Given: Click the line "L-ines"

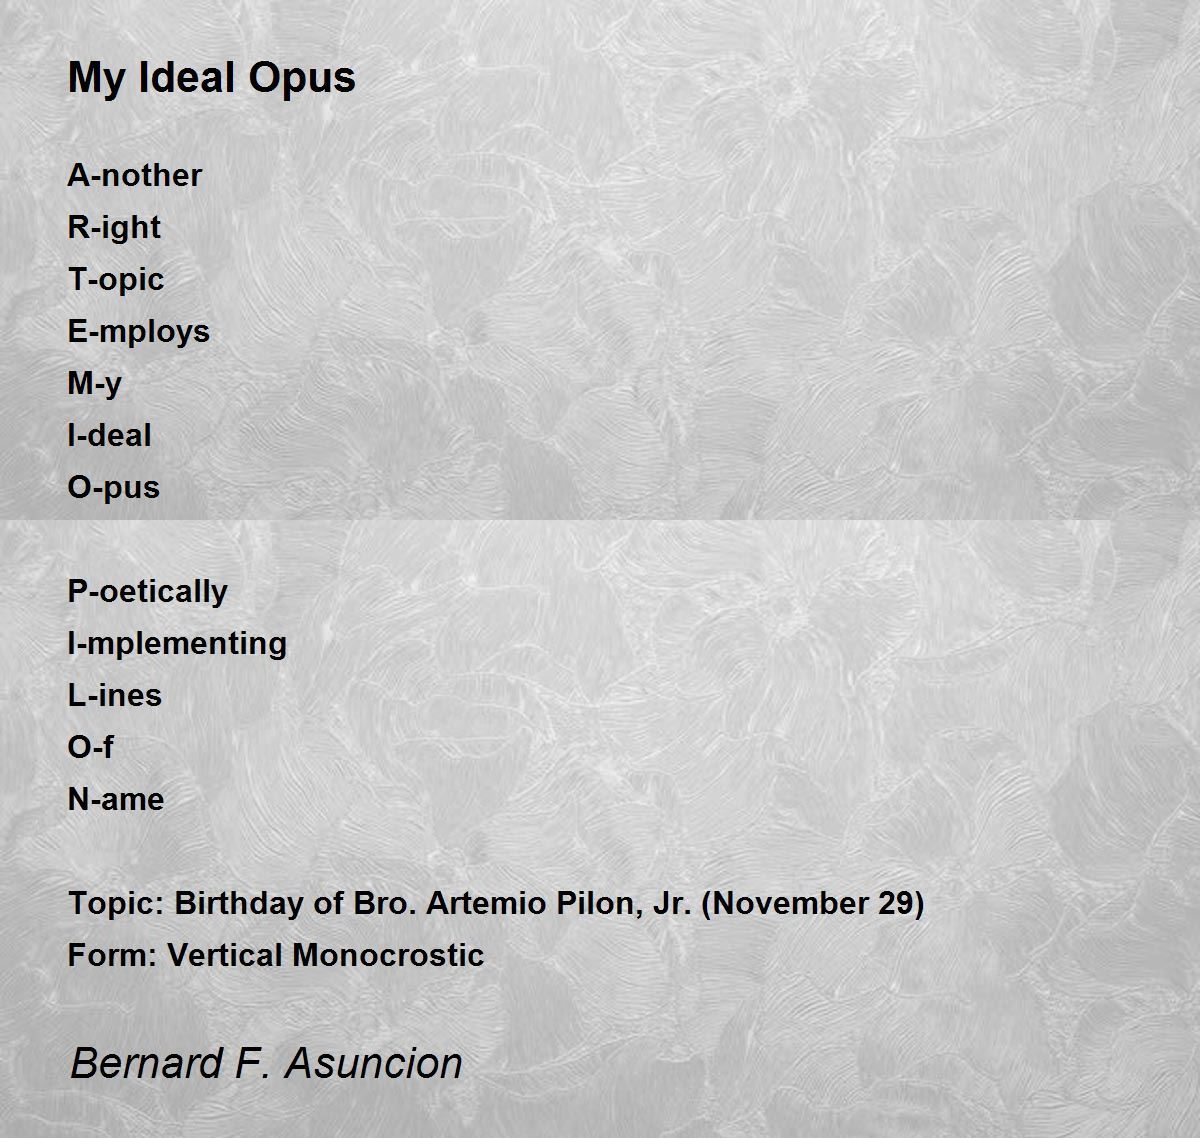Looking at the screenshot, I should [114, 695].
